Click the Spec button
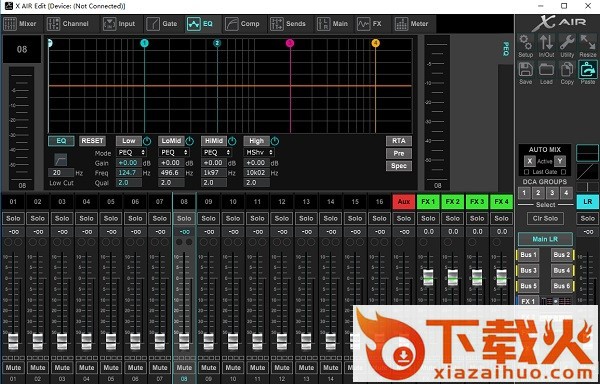This screenshot has width=600, height=384. (x=399, y=166)
